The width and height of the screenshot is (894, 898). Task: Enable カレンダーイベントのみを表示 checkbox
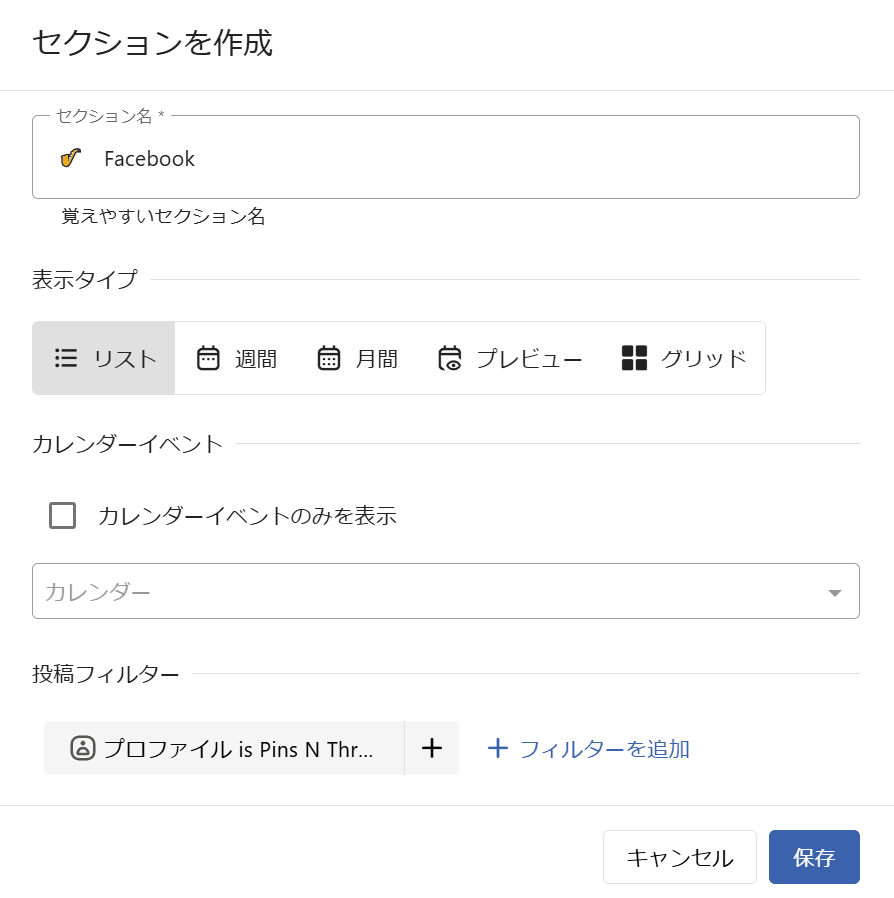coord(63,516)
